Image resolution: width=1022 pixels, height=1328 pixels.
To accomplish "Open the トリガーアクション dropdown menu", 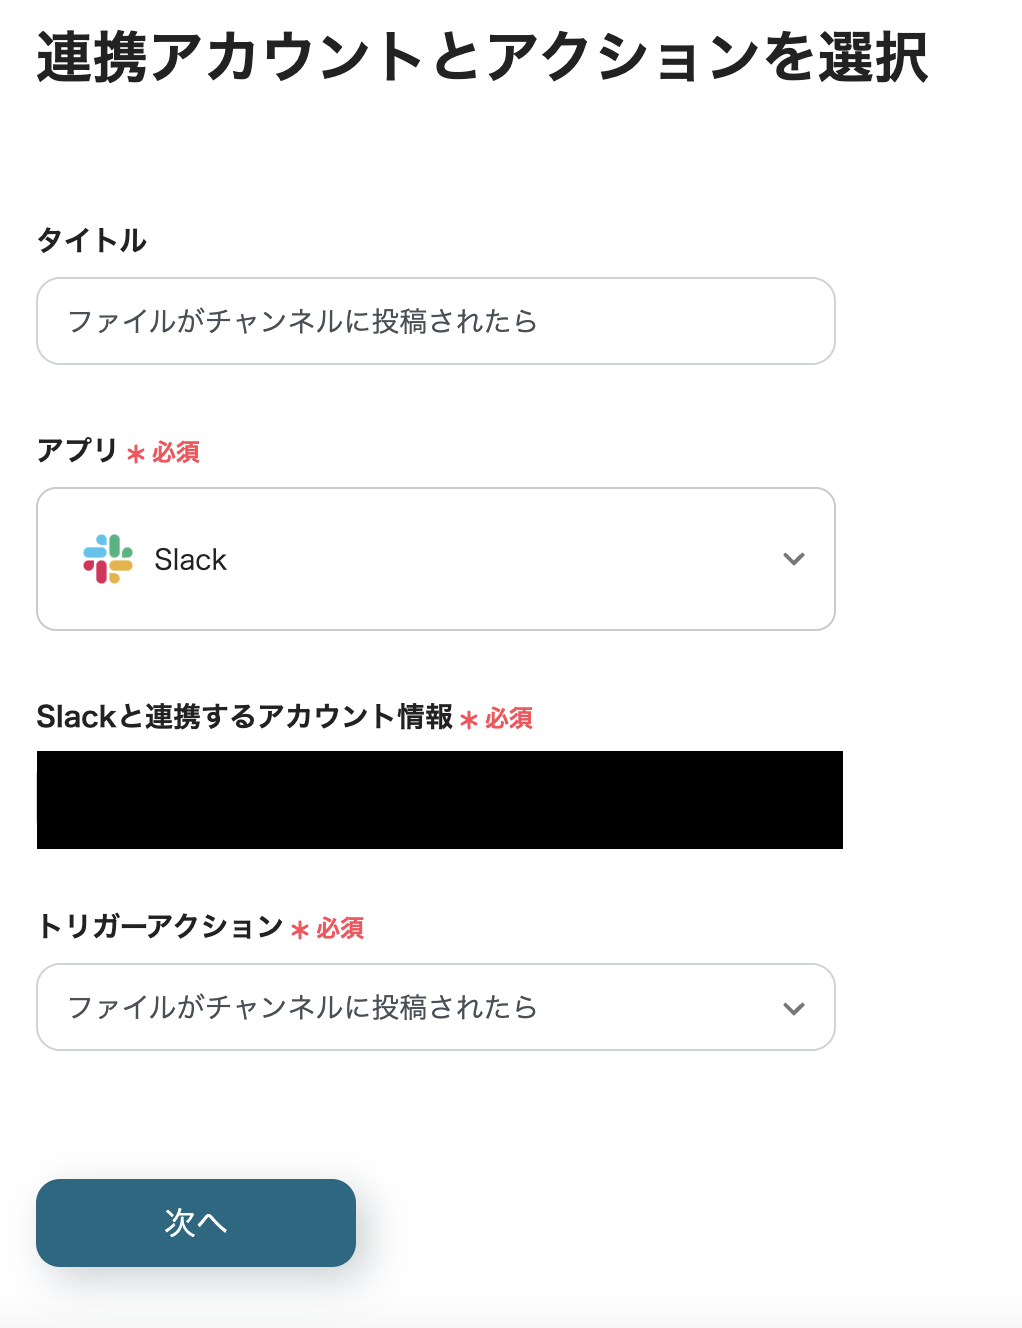I will 436,1007.
